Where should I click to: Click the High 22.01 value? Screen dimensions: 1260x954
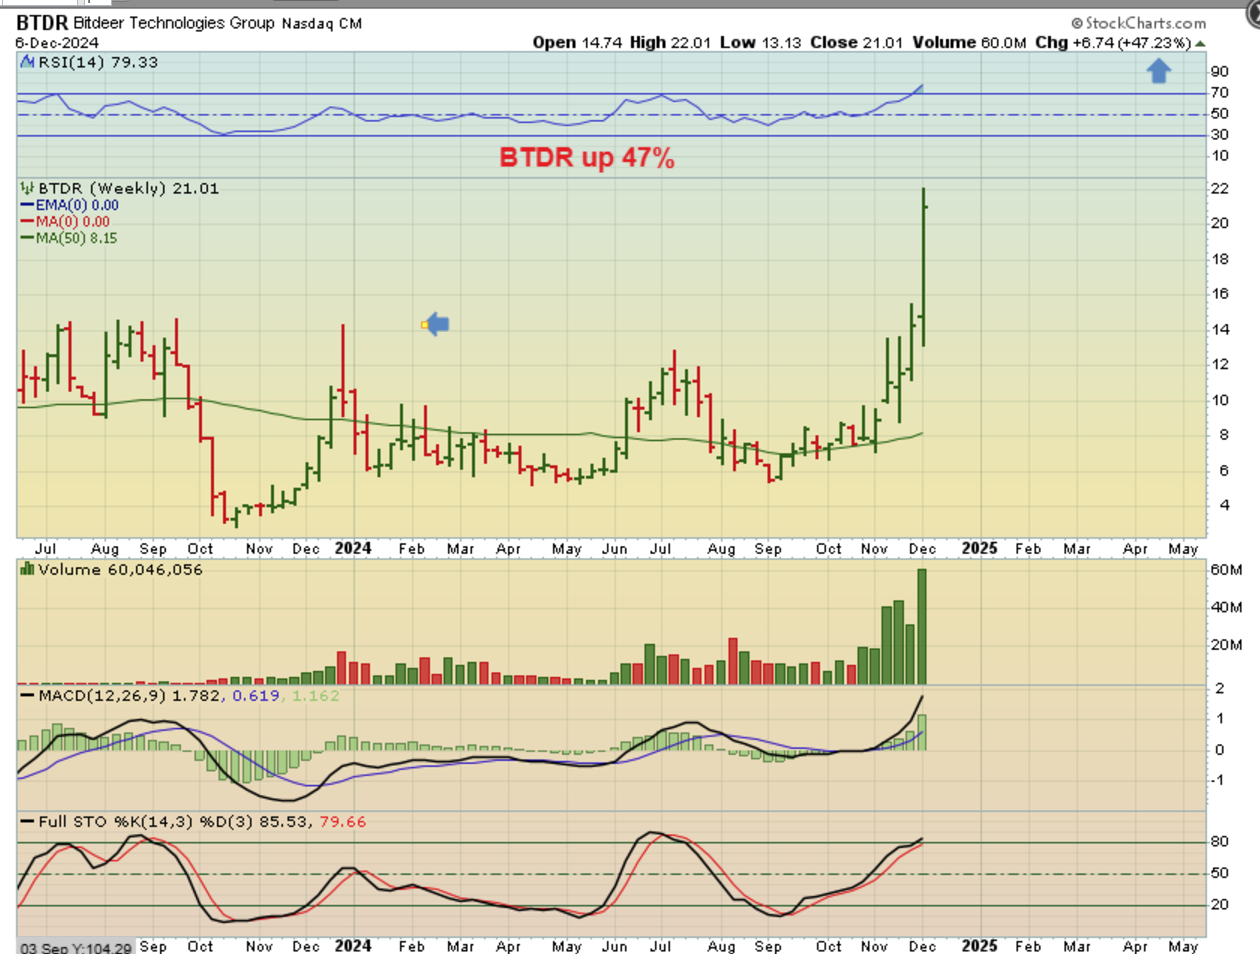tap(670, 42)
